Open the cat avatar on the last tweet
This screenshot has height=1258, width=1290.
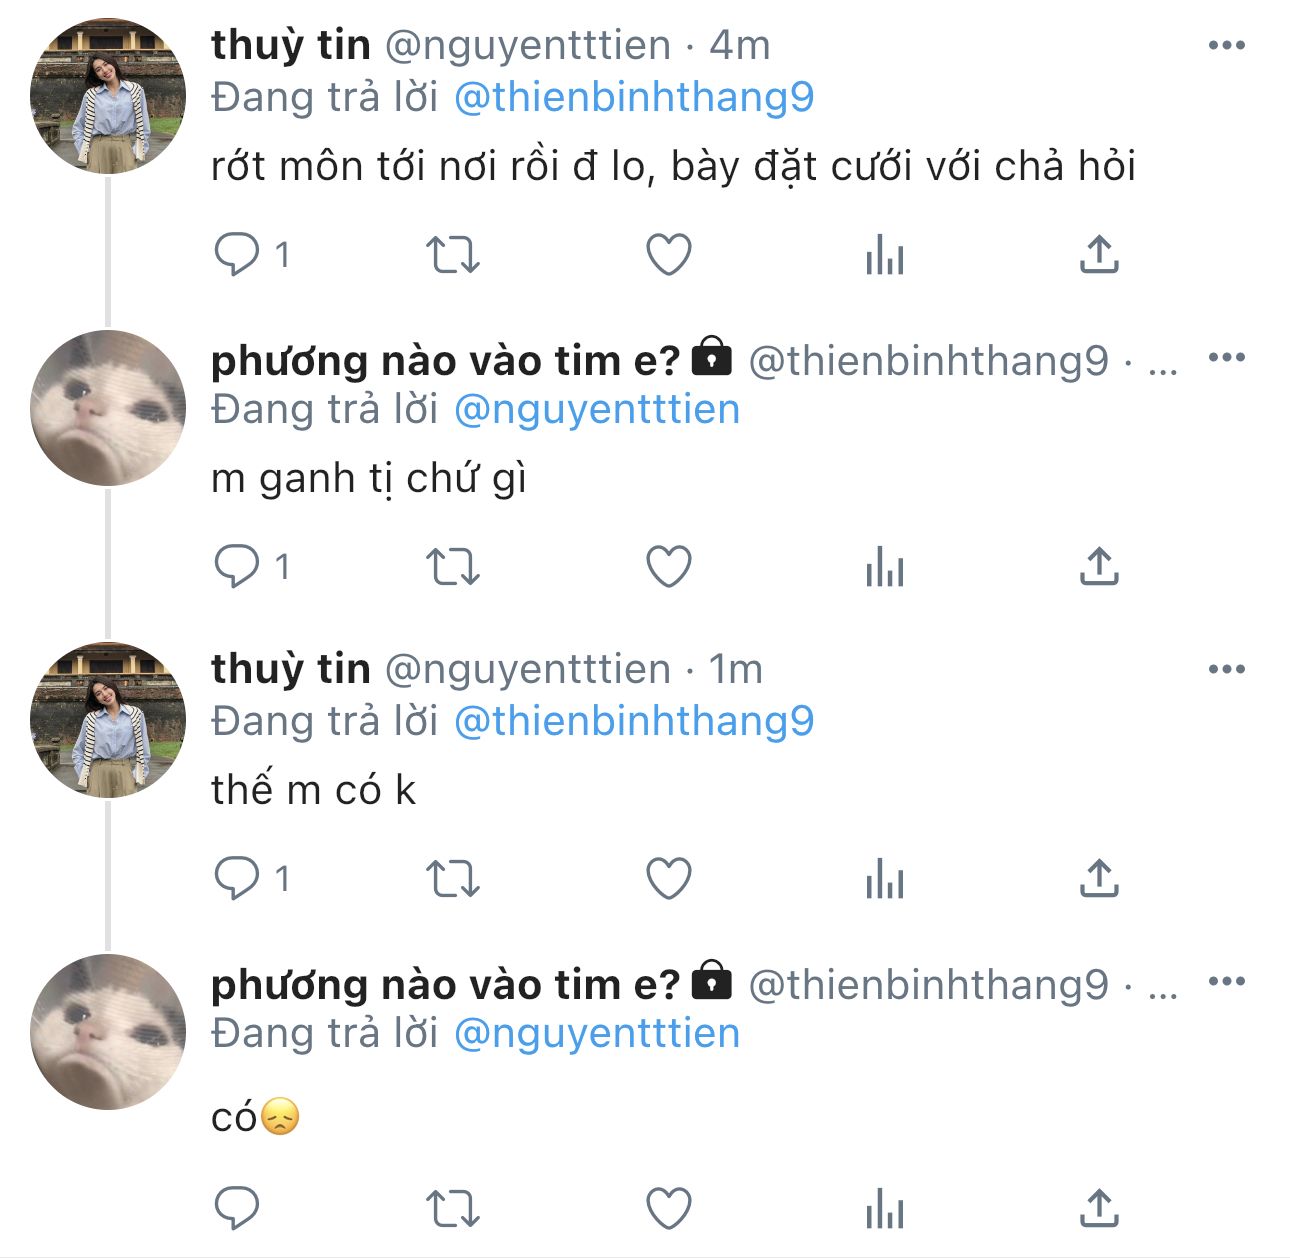[108, 1032]
